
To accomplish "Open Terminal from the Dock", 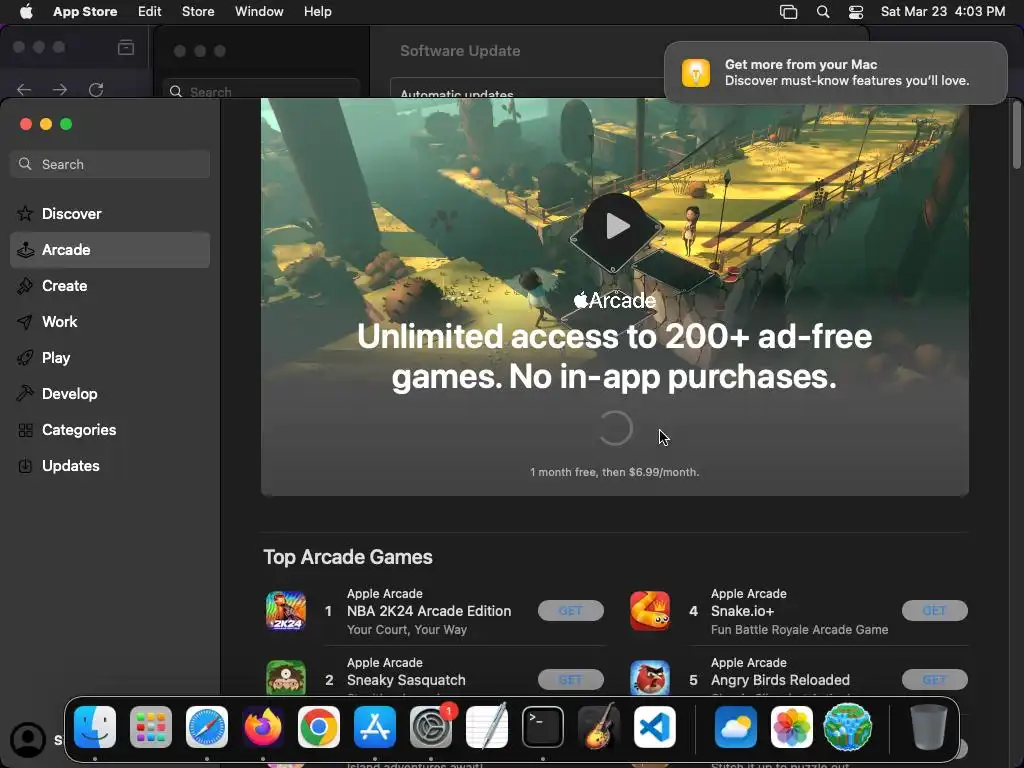I will tap(543, 727).
